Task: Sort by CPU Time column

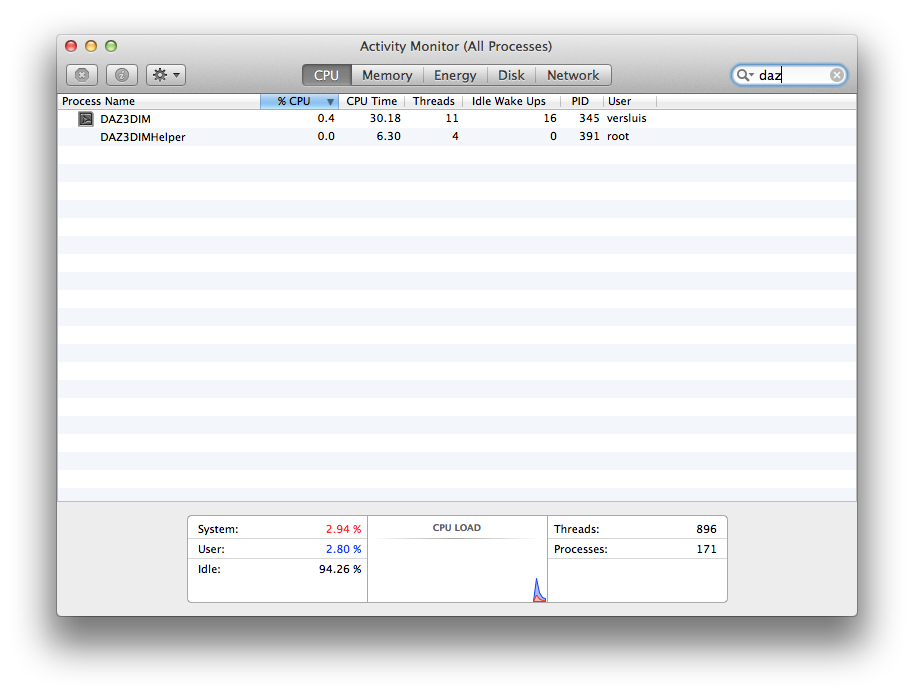Action: click(371, 101)
